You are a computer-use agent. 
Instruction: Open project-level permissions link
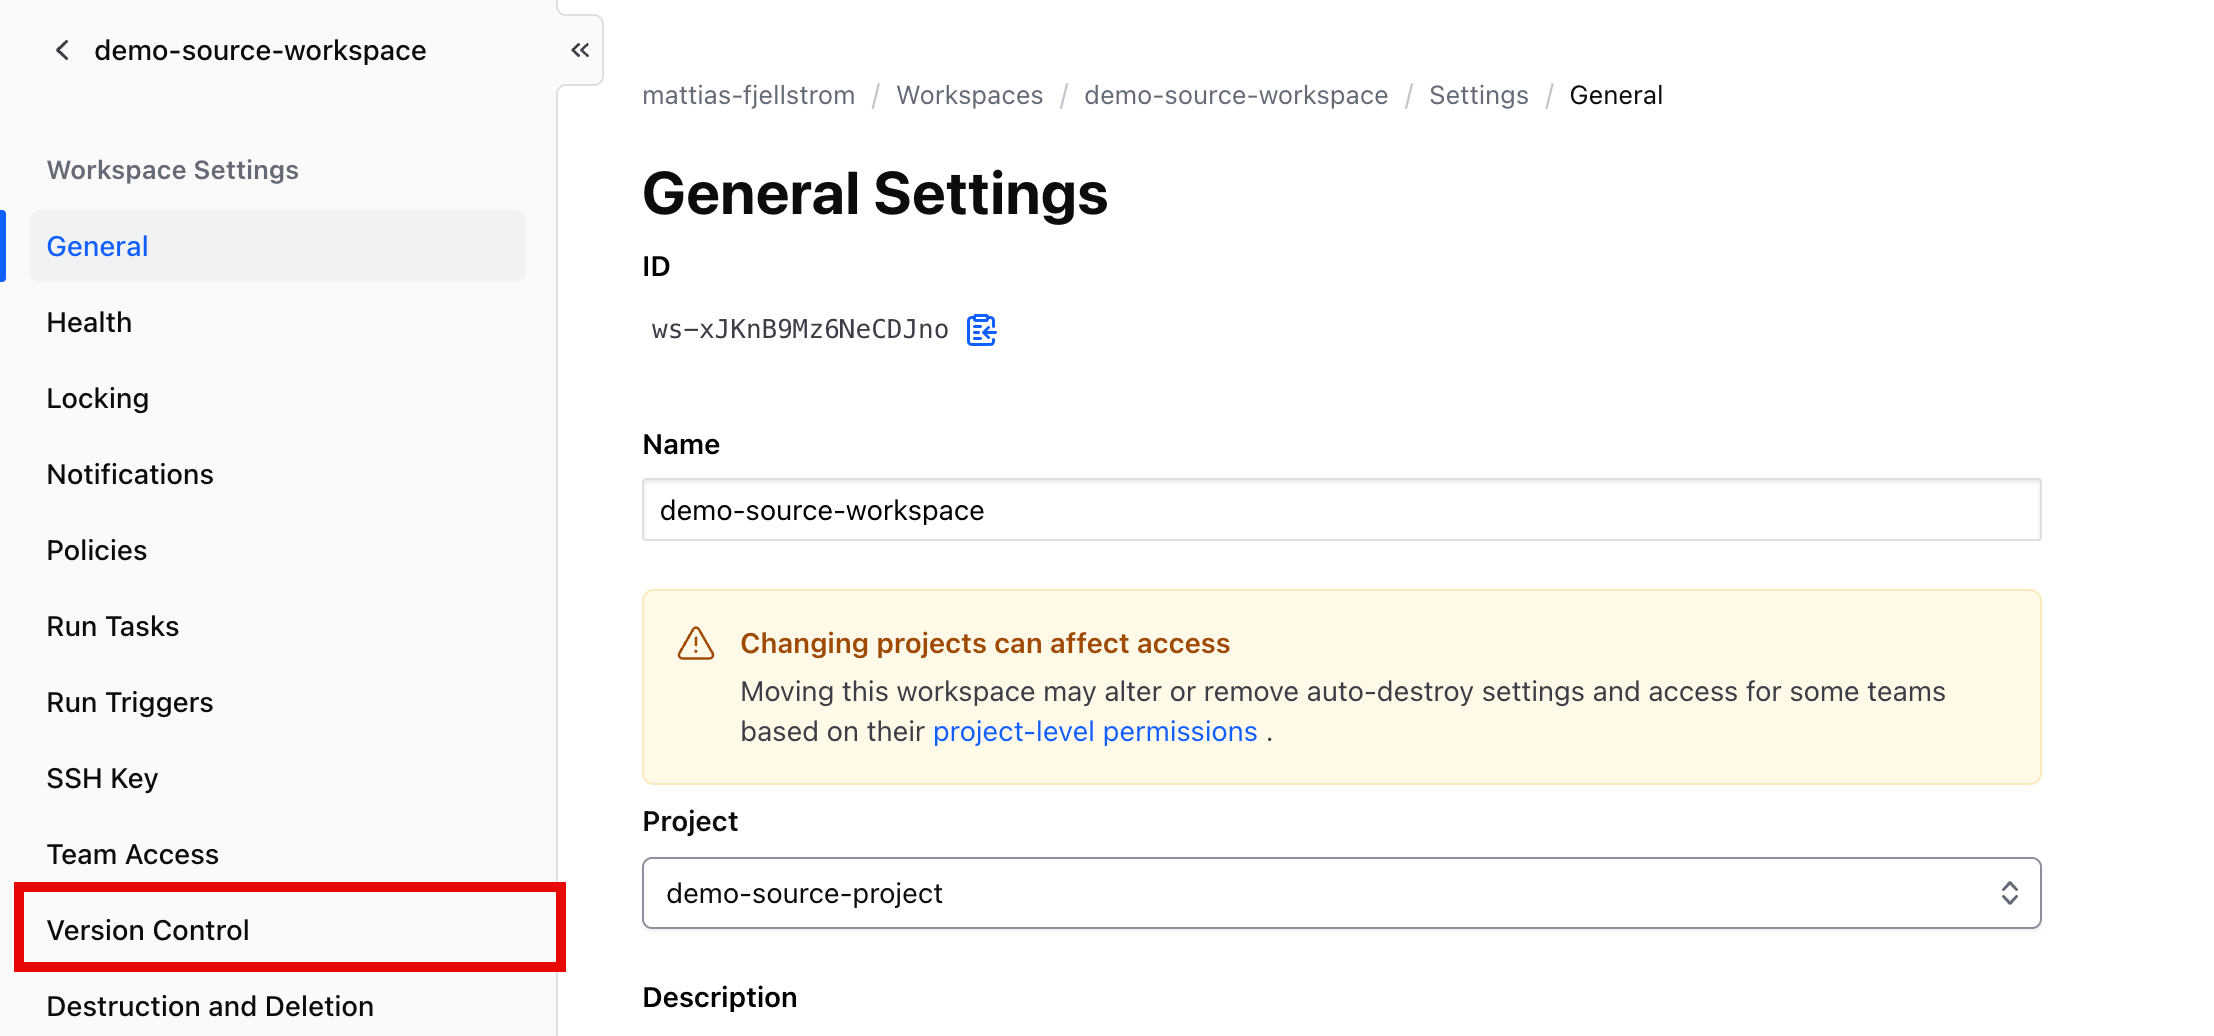(1095, 731)
